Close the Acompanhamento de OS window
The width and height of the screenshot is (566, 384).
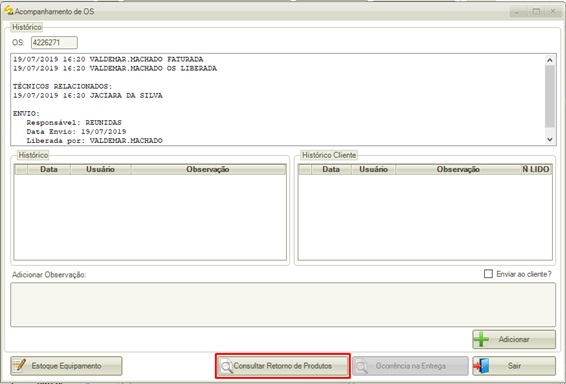click(x=553, y=12)
